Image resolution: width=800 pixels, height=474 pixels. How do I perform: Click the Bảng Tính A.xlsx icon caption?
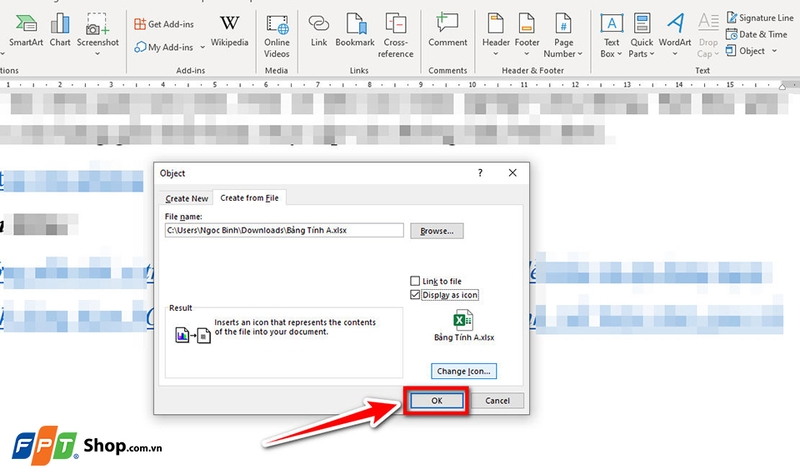coord(464,337)
